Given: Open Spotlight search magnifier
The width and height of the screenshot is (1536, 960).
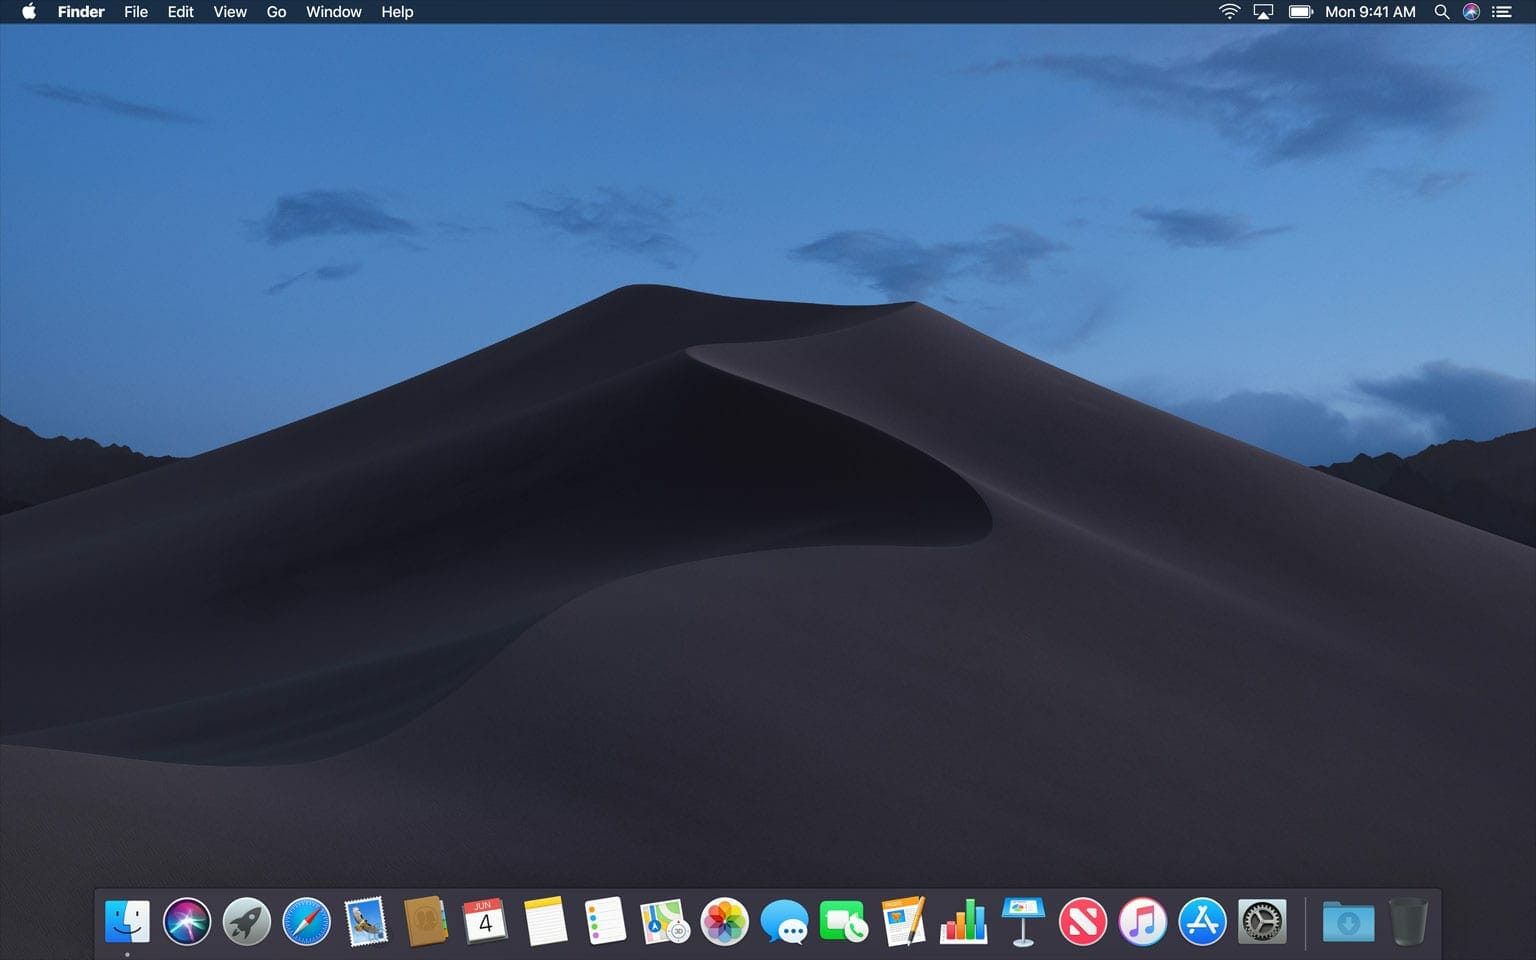Looking at the screenshot, I should [1441, 12].
